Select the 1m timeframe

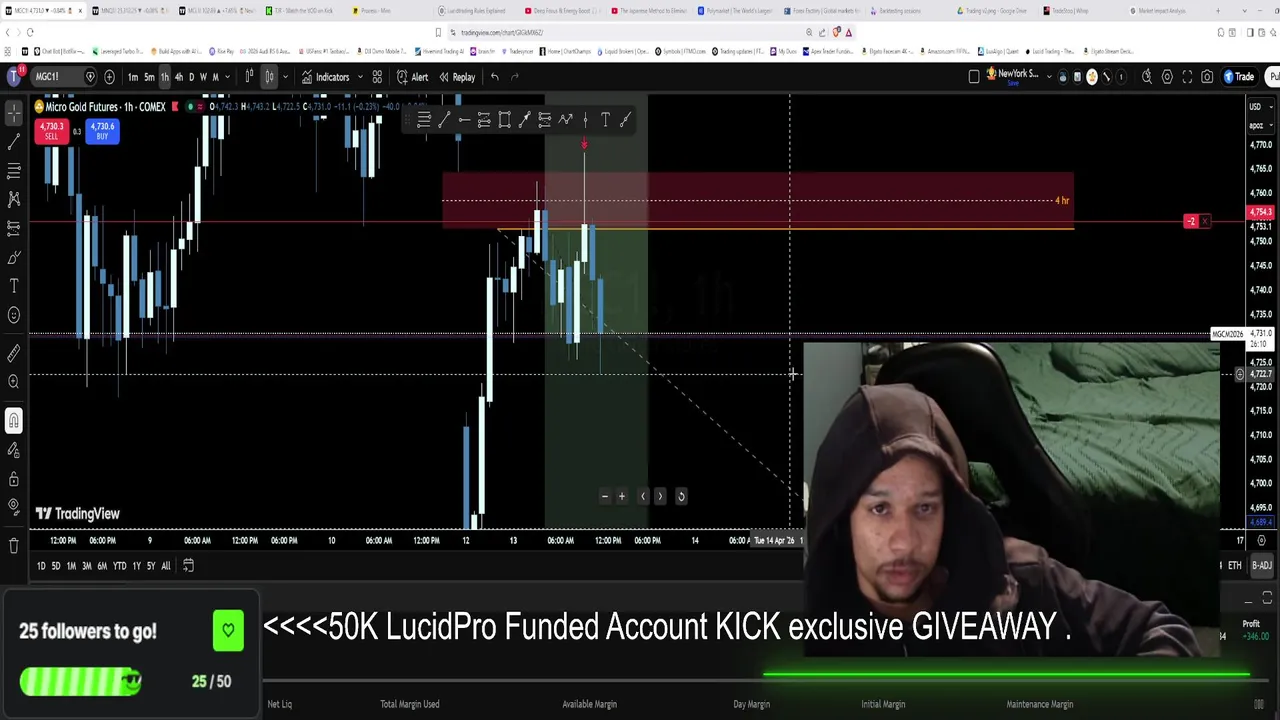coord(133,77)
